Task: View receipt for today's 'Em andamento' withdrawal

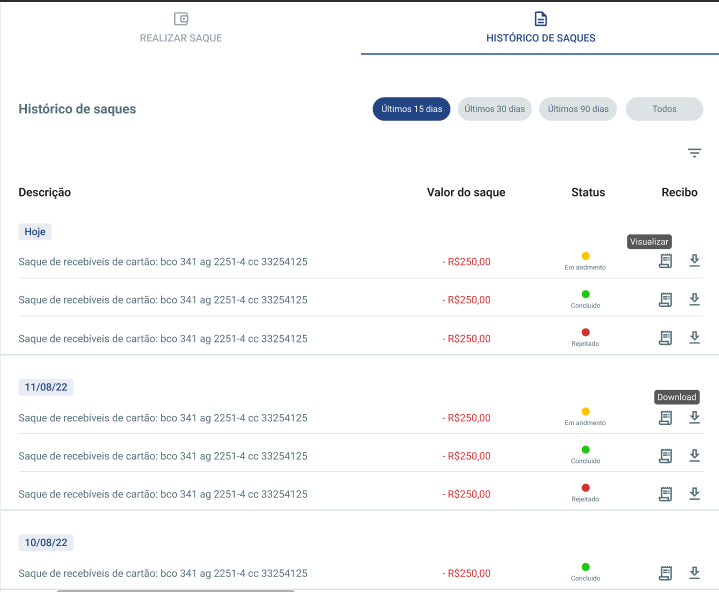Action: (x=665, y=261)
